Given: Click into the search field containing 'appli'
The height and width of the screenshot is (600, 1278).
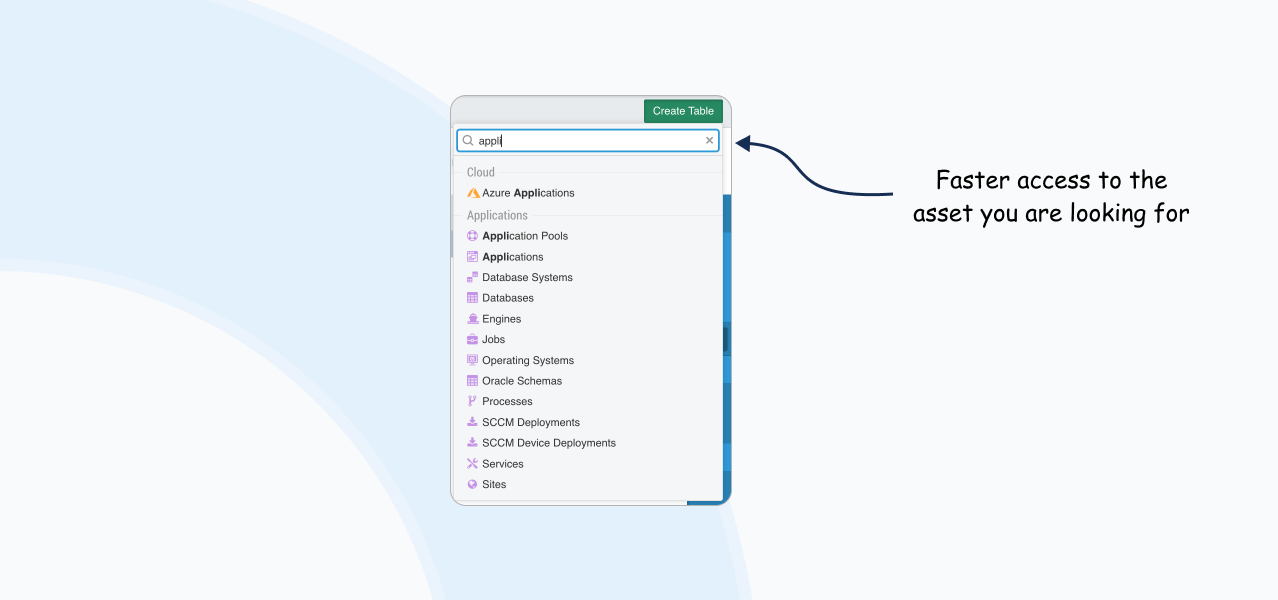Looking at the screenshot, I should (x=588, y=141).
